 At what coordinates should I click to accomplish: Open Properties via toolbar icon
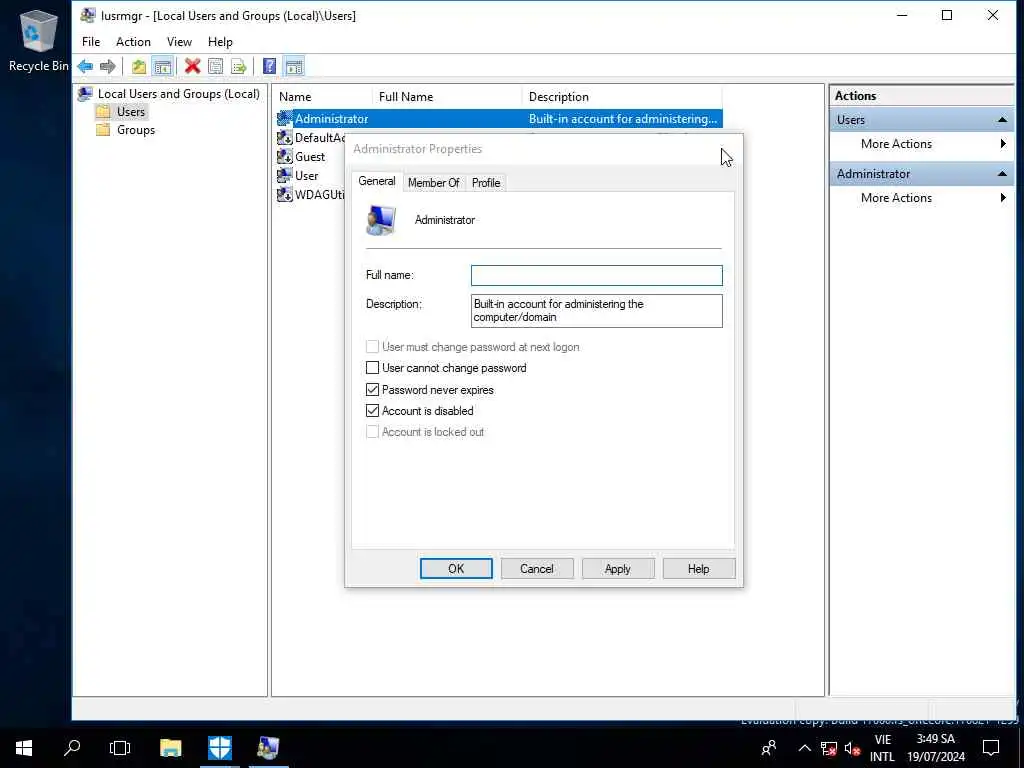tap(215, 66)
